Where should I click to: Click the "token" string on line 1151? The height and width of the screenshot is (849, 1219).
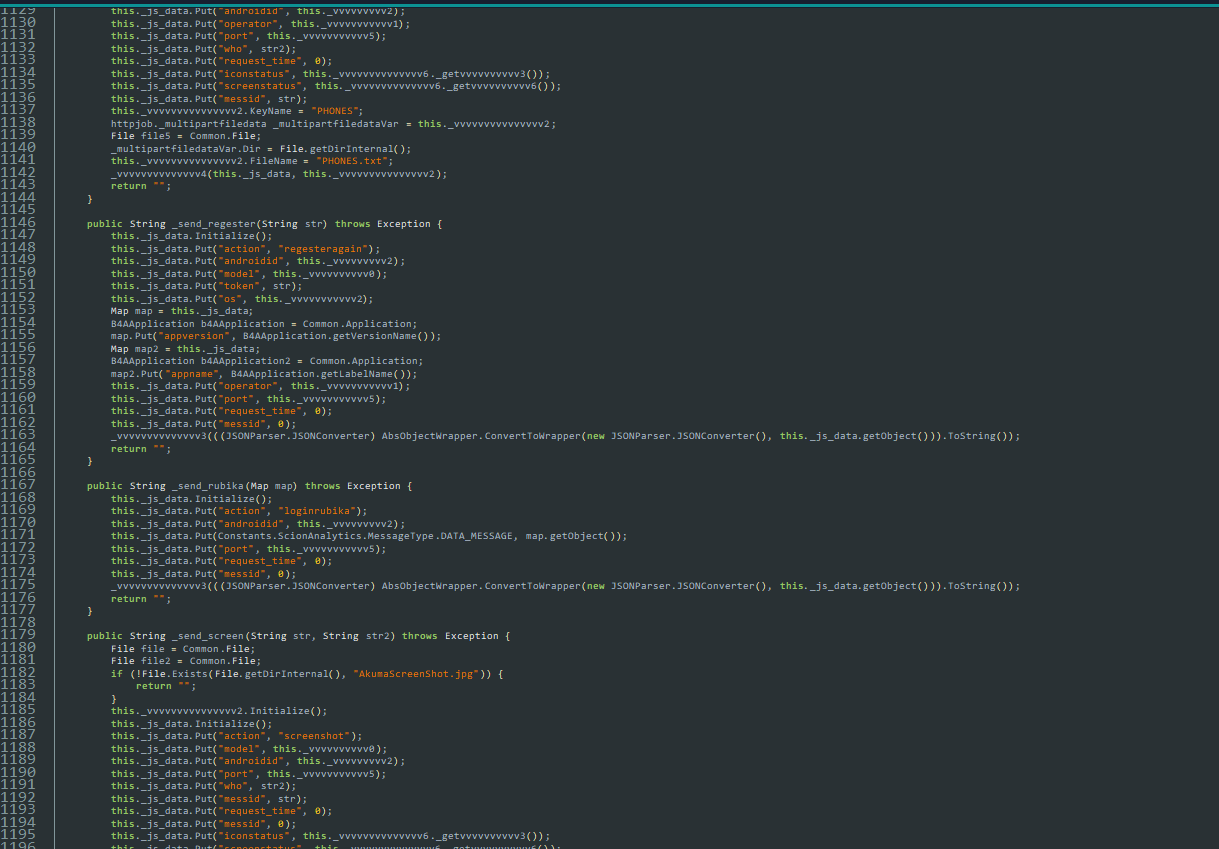(239, 286)
